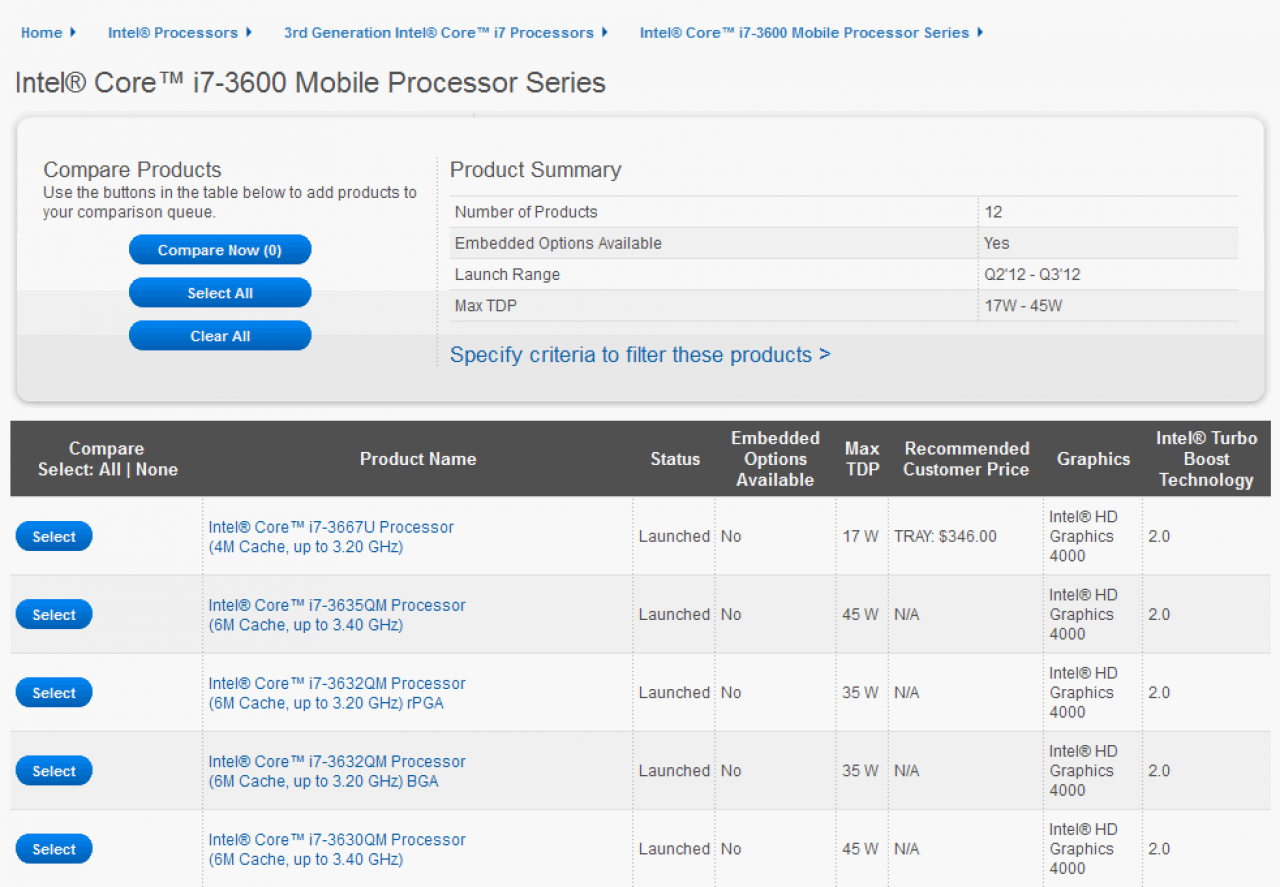Click the Compare Now (0) button
This screenshot has height=887, width=1280.
tap(220, 250)
